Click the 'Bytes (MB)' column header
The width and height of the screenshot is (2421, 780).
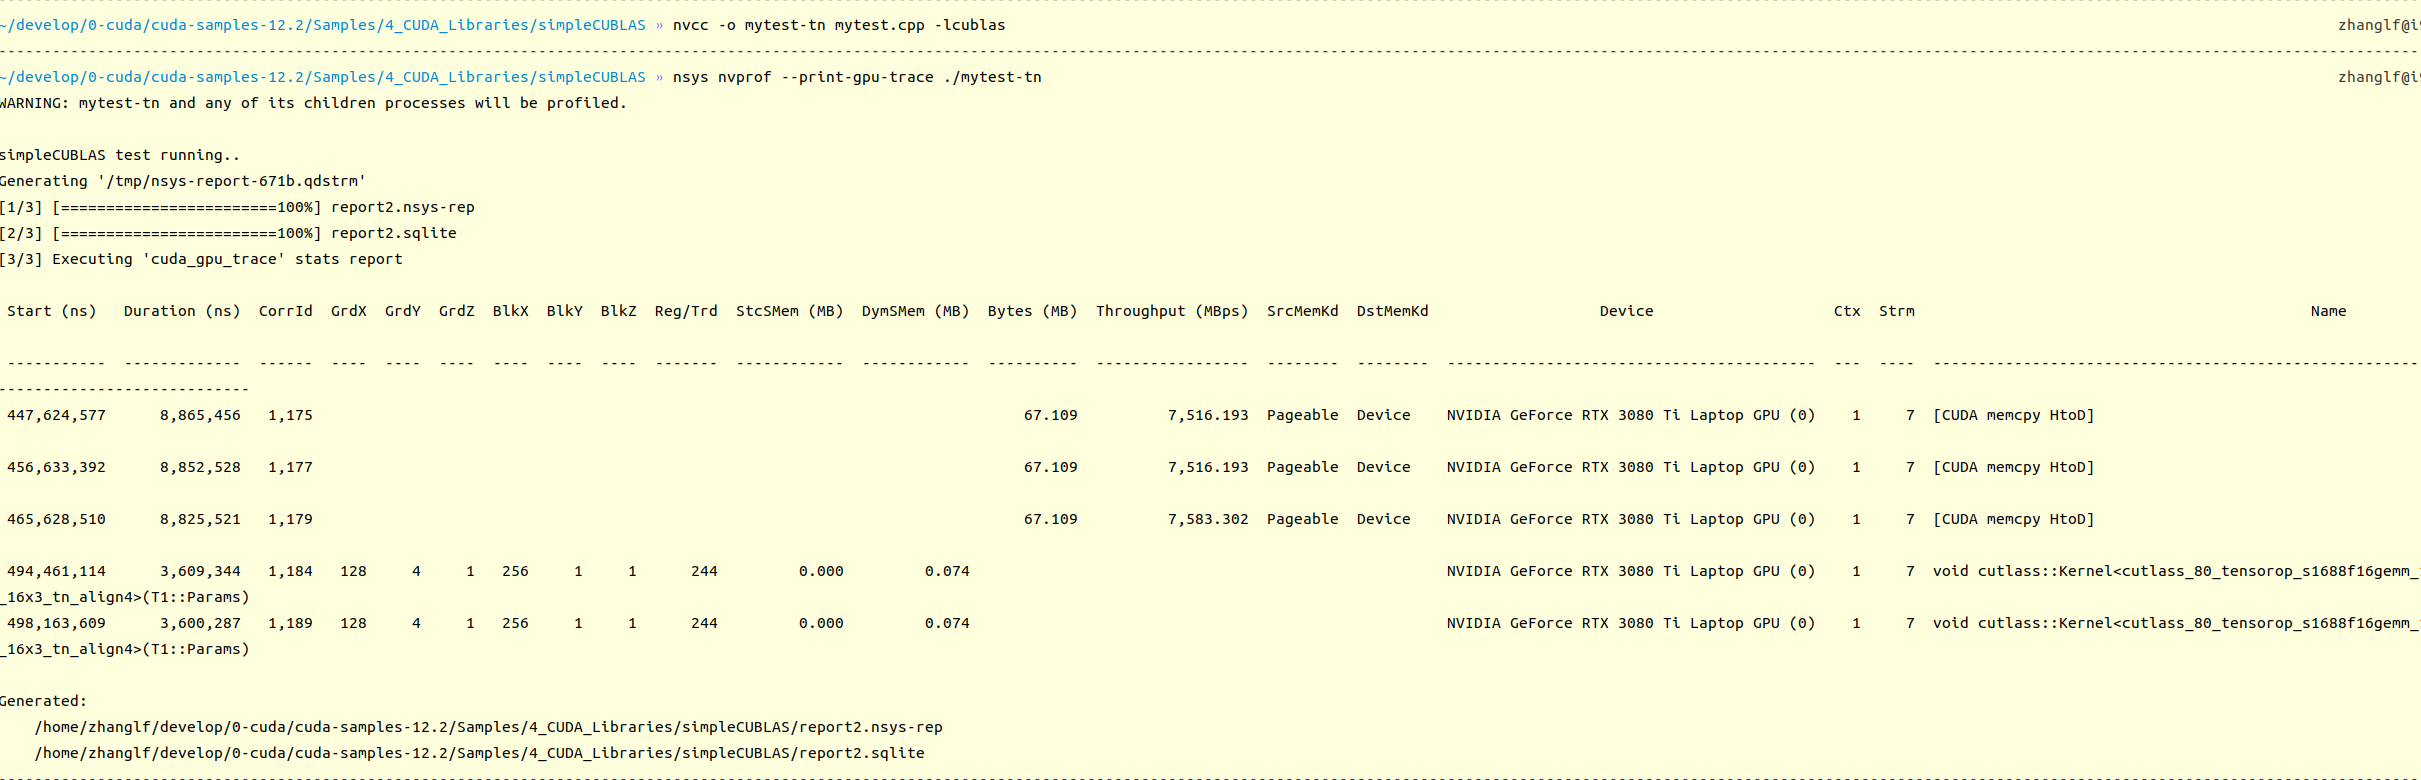point(1033,311)
